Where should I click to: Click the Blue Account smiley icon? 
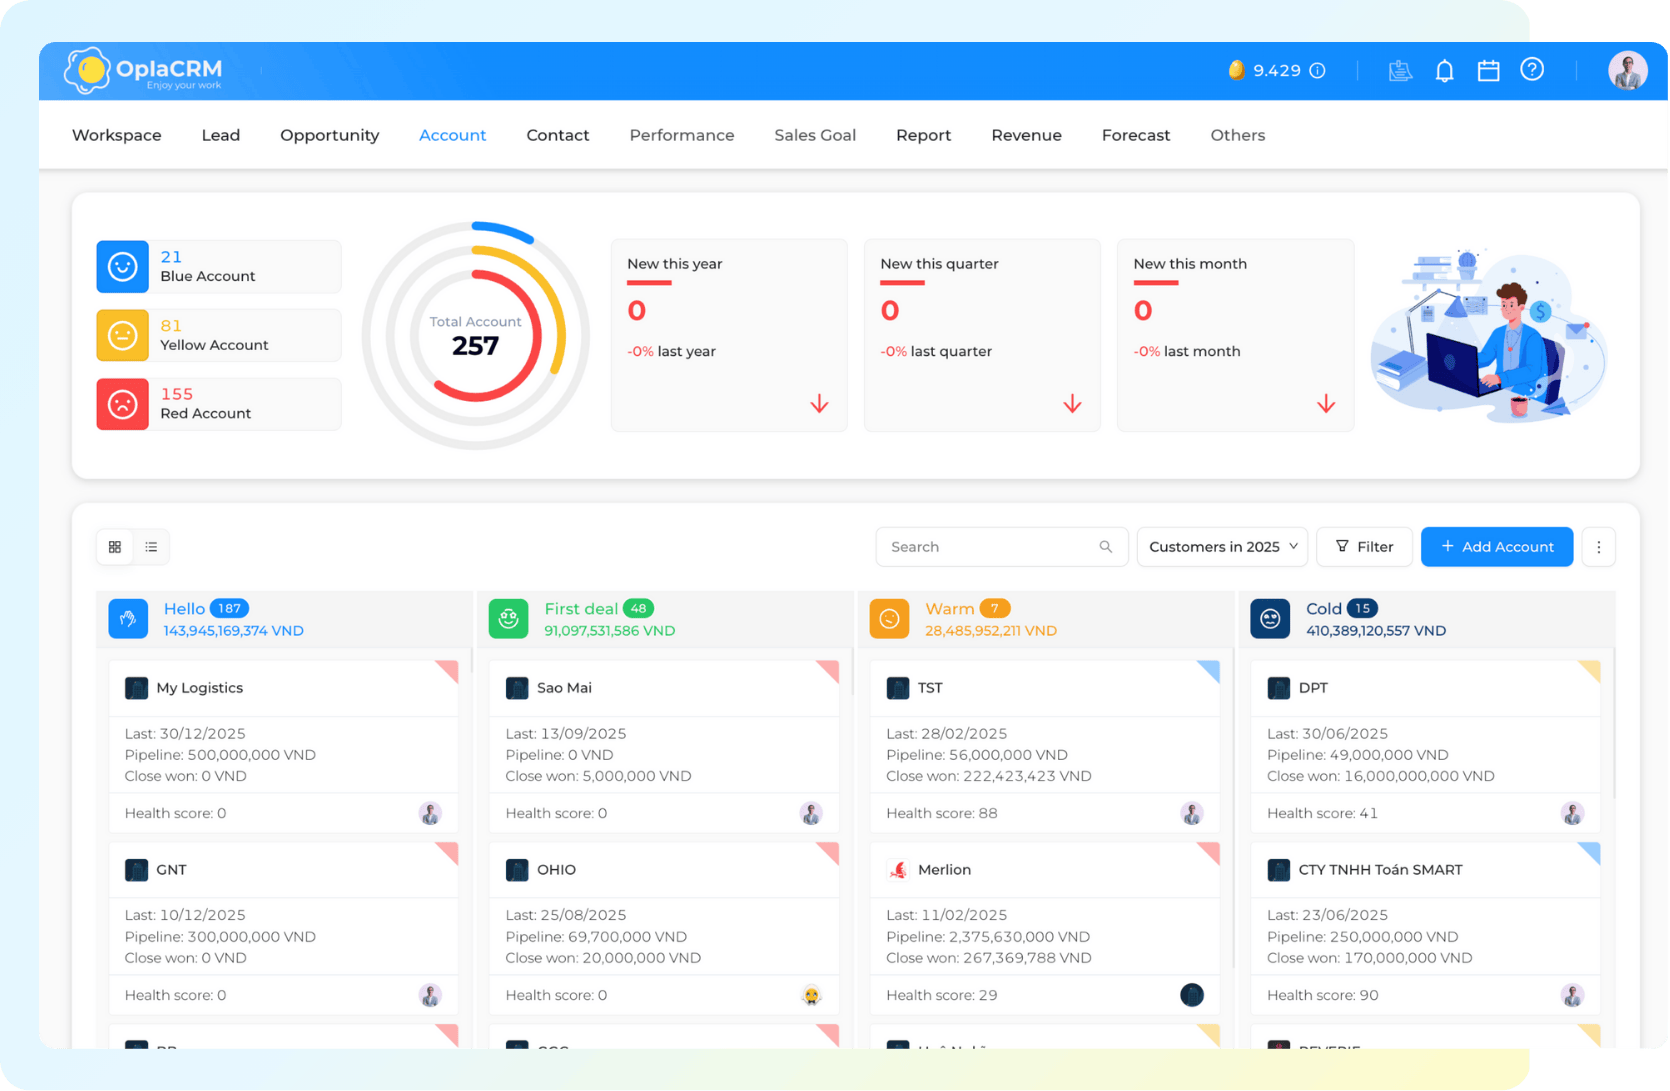pos(122,266)
